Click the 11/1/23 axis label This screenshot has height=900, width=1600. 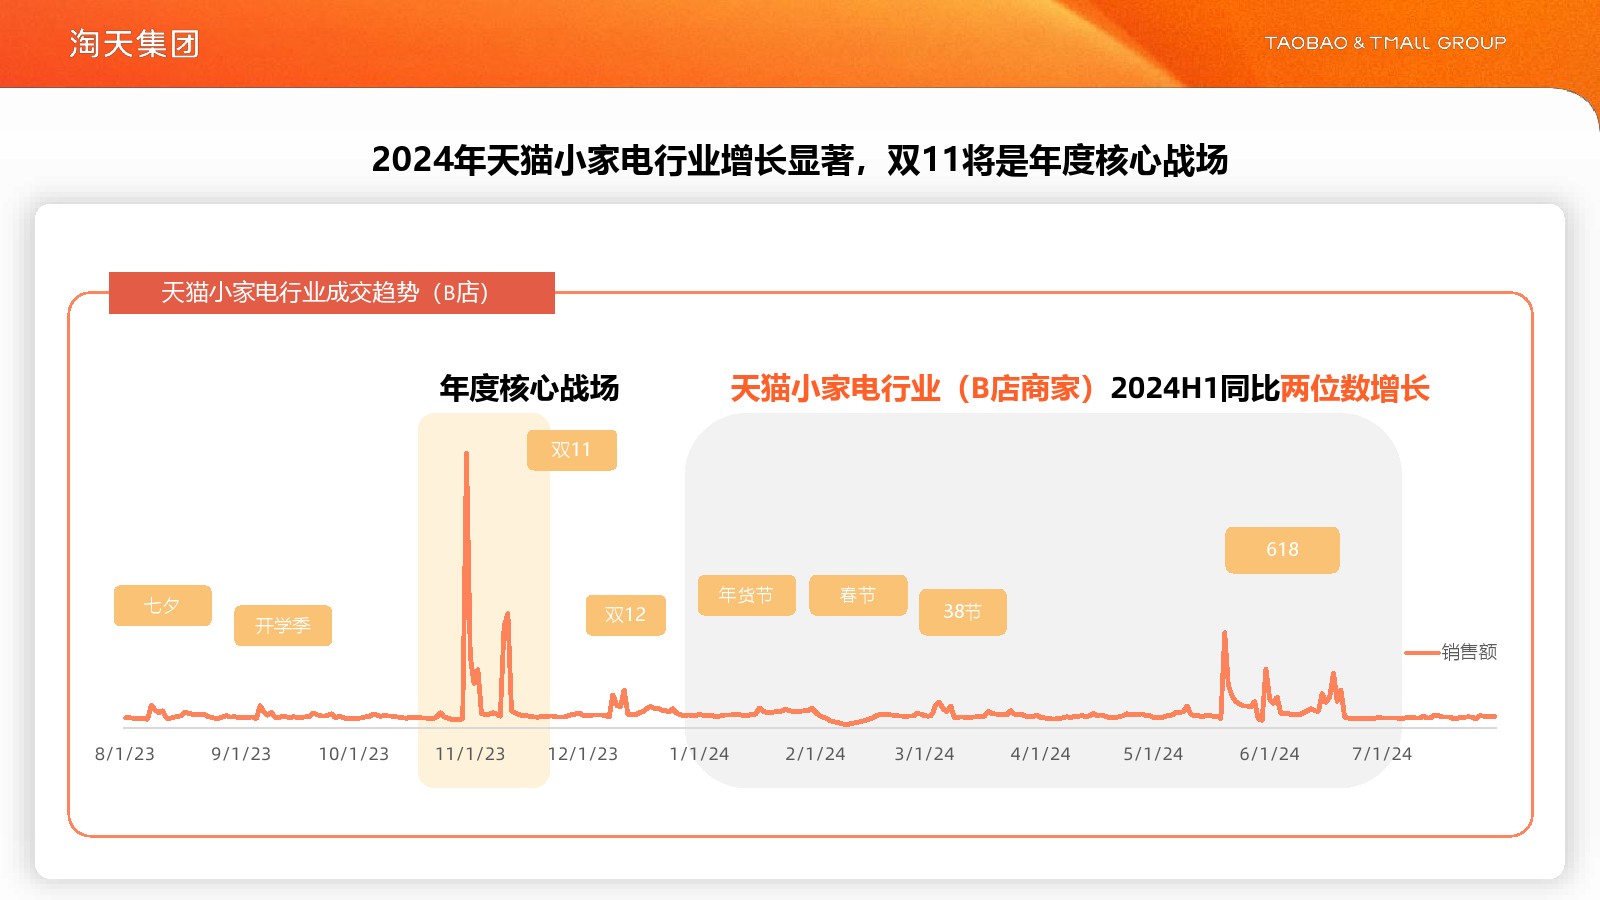click(470, 754)
